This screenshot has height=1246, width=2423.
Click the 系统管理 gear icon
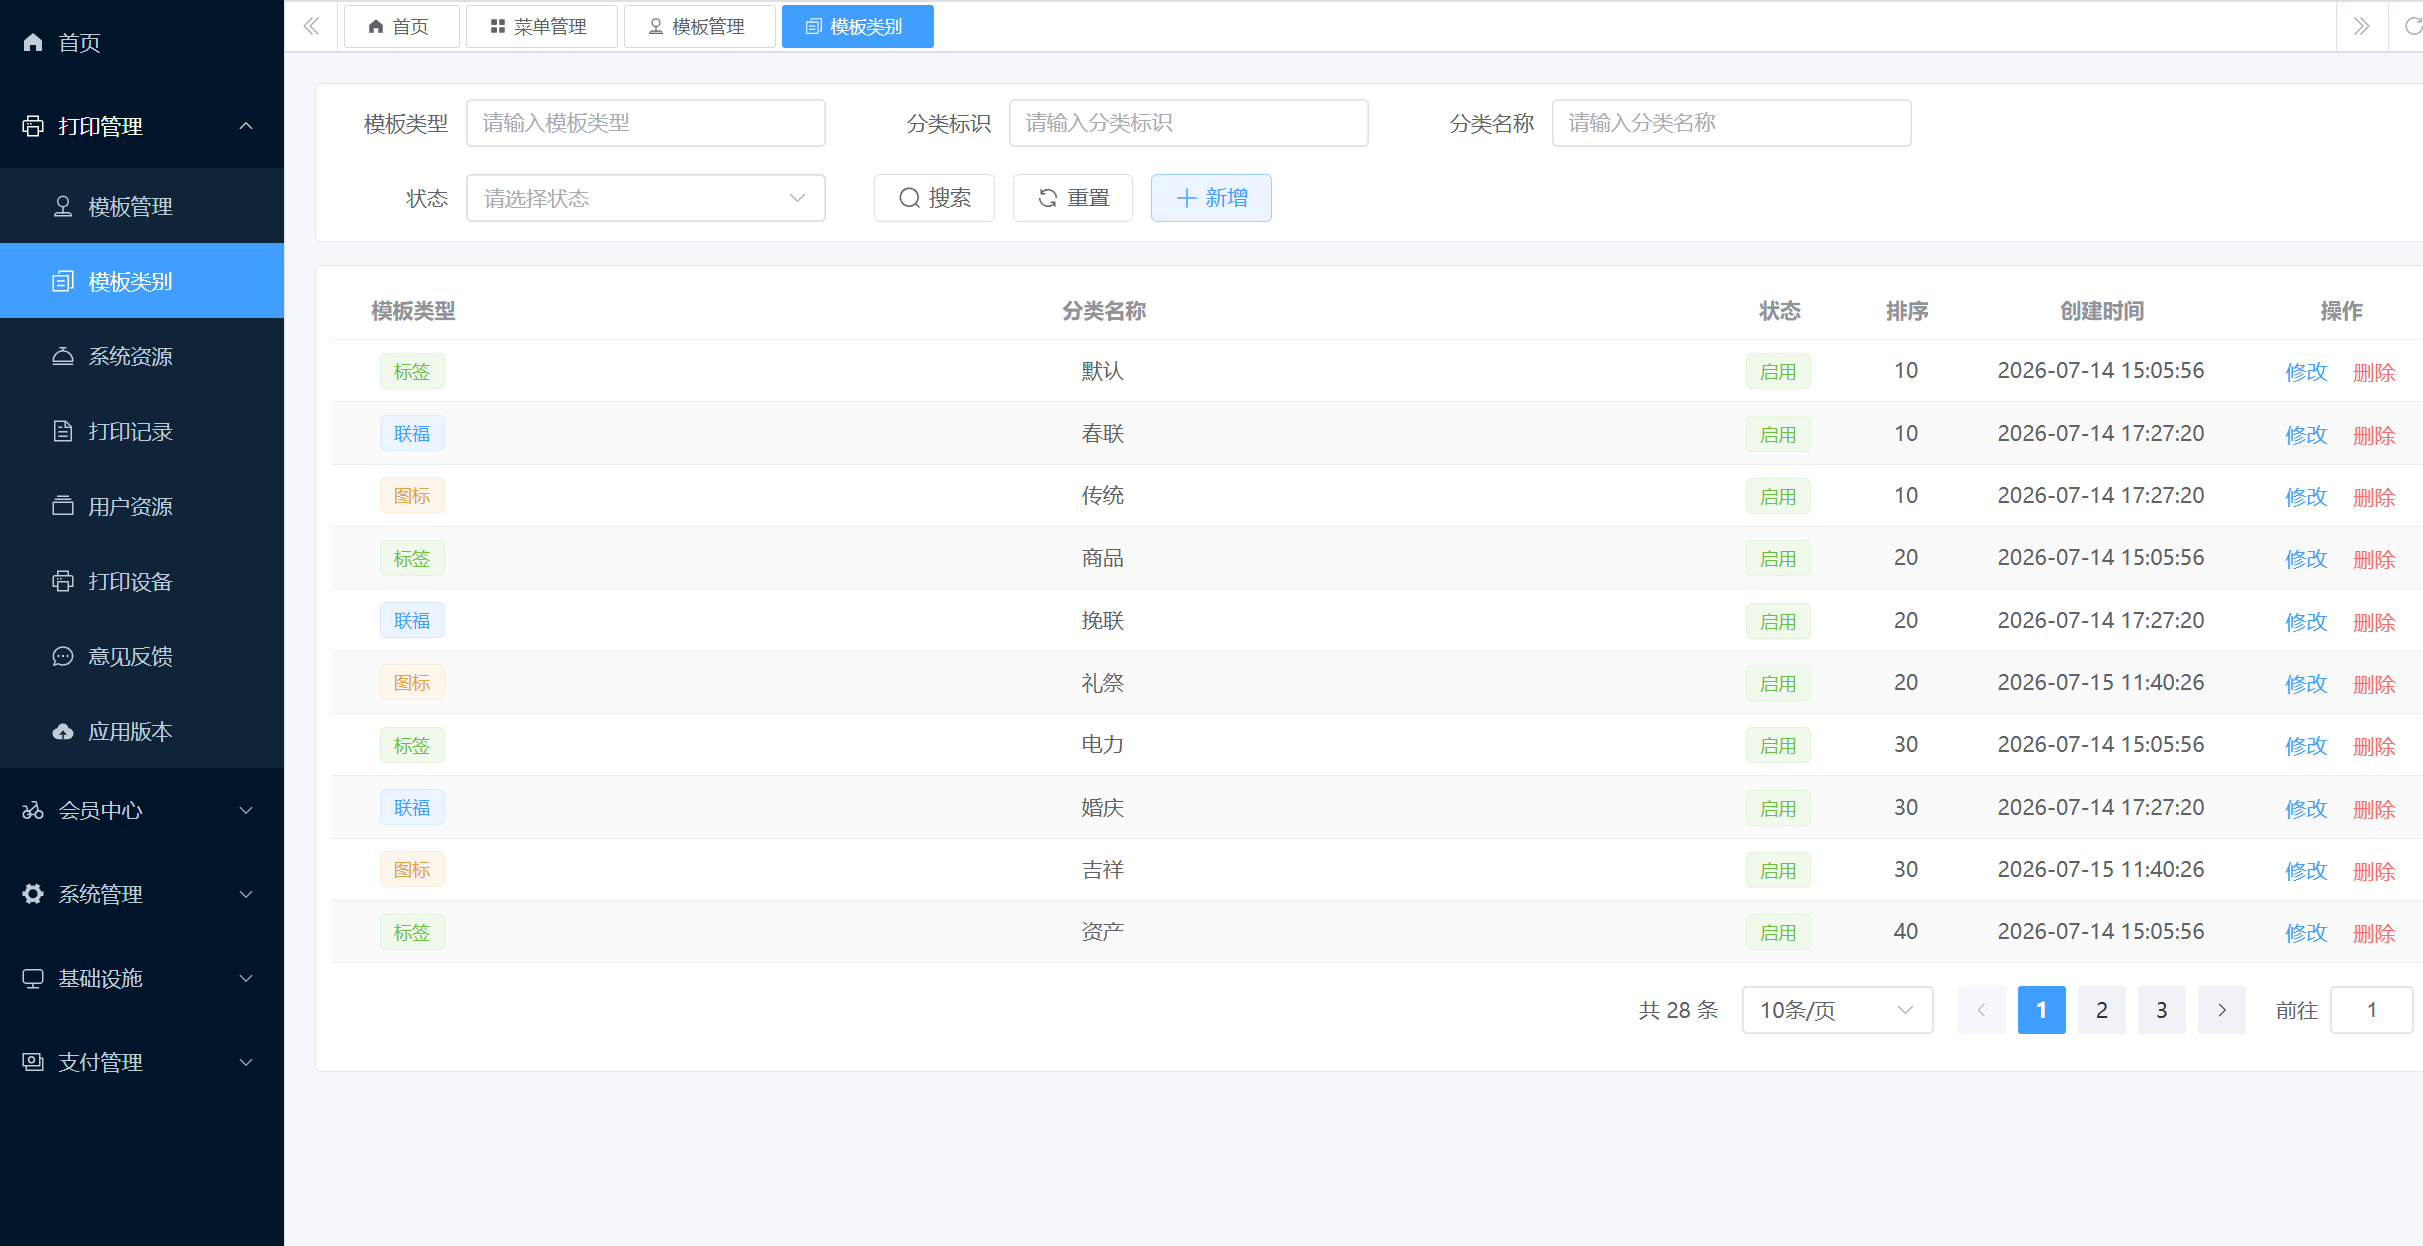point(33,894)
